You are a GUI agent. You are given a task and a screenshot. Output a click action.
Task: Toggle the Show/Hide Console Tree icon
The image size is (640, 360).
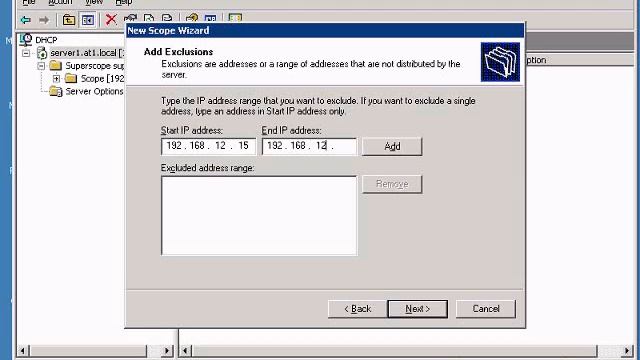point(88,20)
